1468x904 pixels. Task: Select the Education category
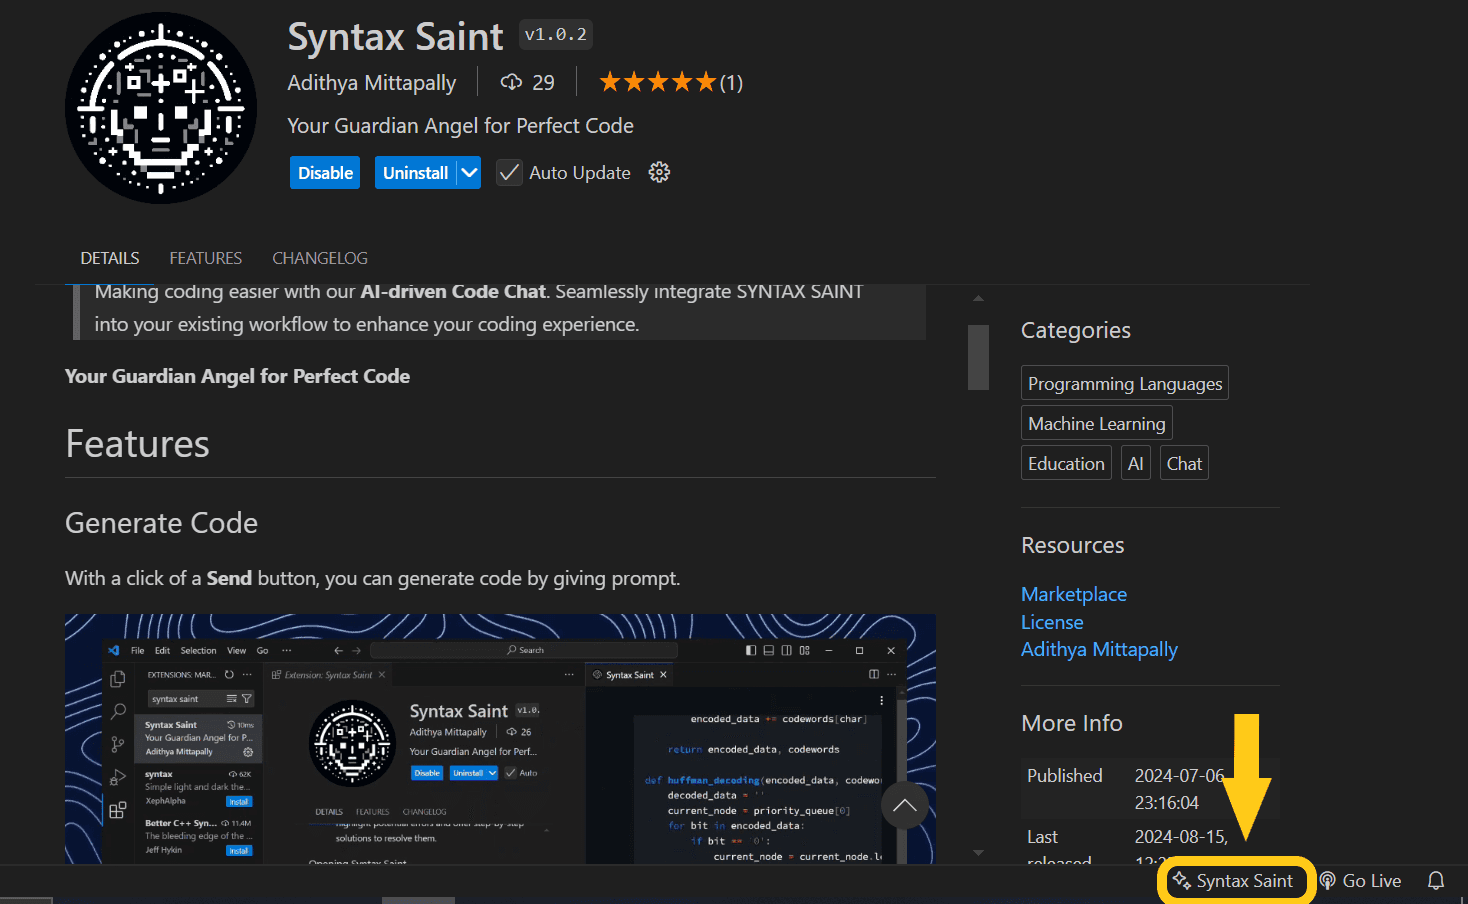1066,464
